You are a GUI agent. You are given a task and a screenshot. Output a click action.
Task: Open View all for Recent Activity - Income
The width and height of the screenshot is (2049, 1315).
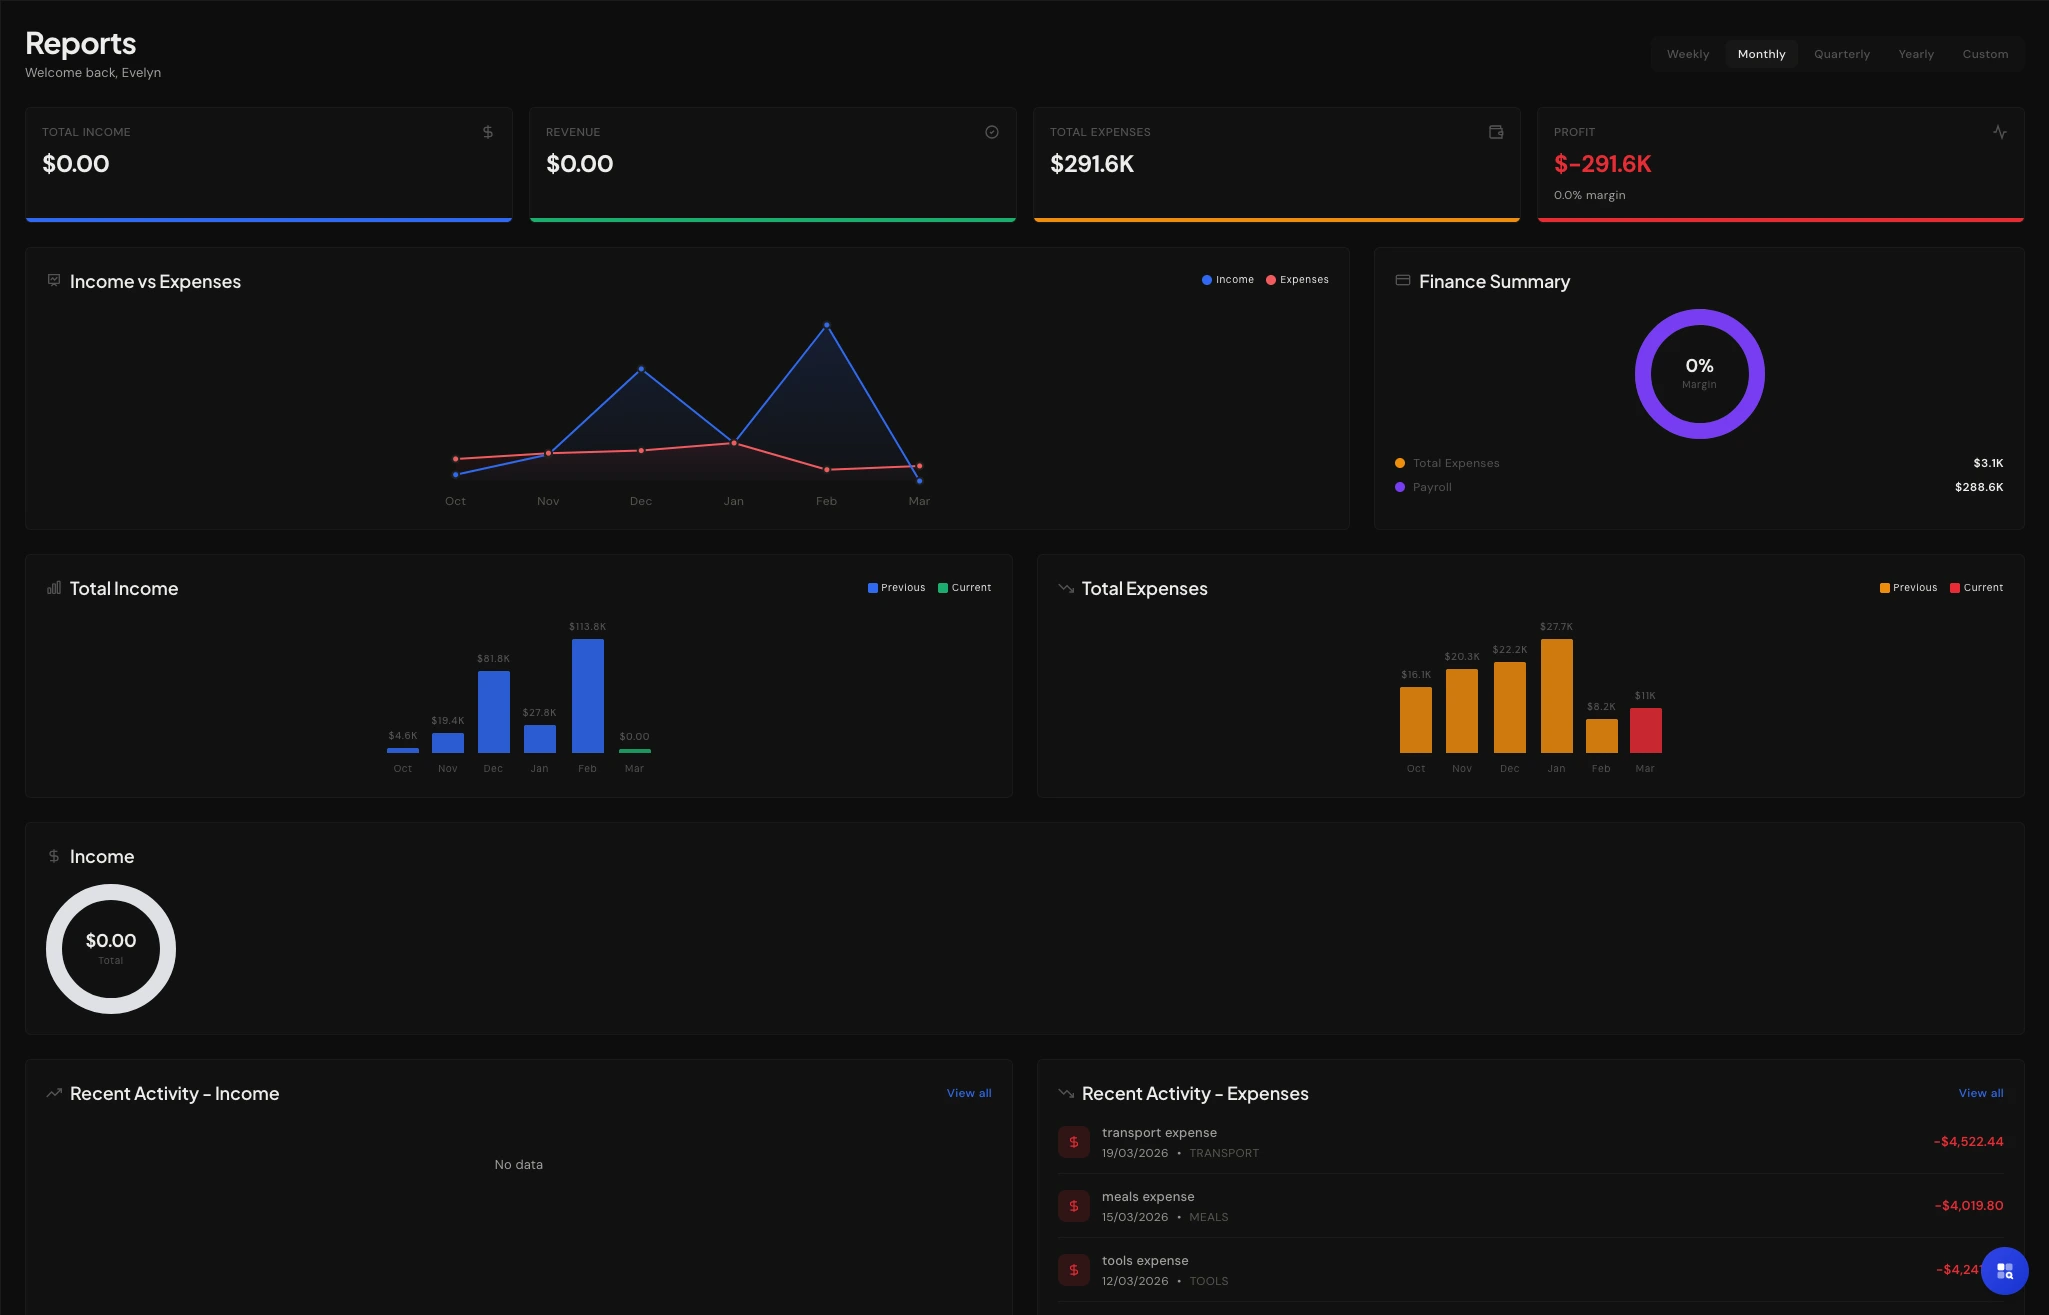[x=968, y=1093]
